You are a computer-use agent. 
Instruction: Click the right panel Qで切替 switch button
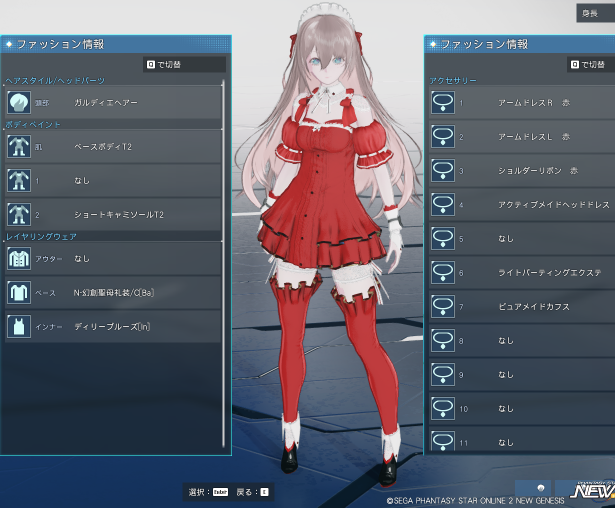coord(591,64)
